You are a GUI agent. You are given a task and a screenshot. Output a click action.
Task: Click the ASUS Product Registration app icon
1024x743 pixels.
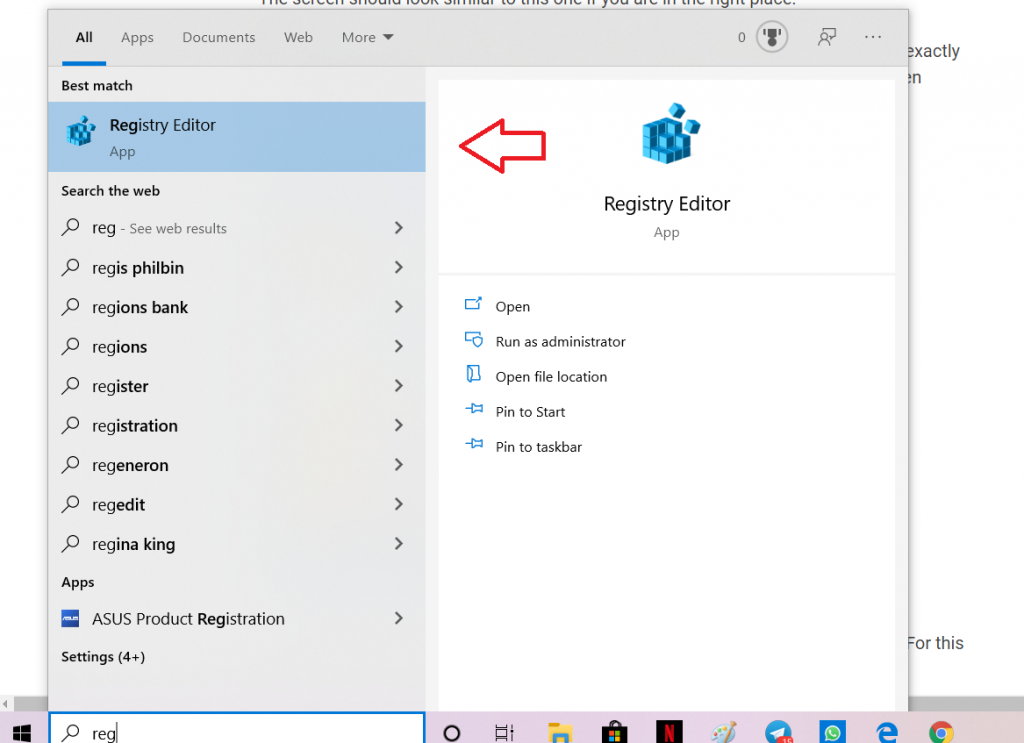[x=70, y=618]
